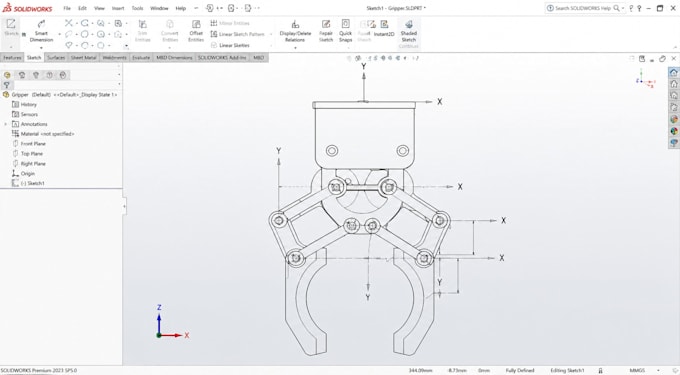Open the Smart Dimension dropdown arrow
Image resolution: width=680 pixels, height=375 pixels.
pos(41,47)
